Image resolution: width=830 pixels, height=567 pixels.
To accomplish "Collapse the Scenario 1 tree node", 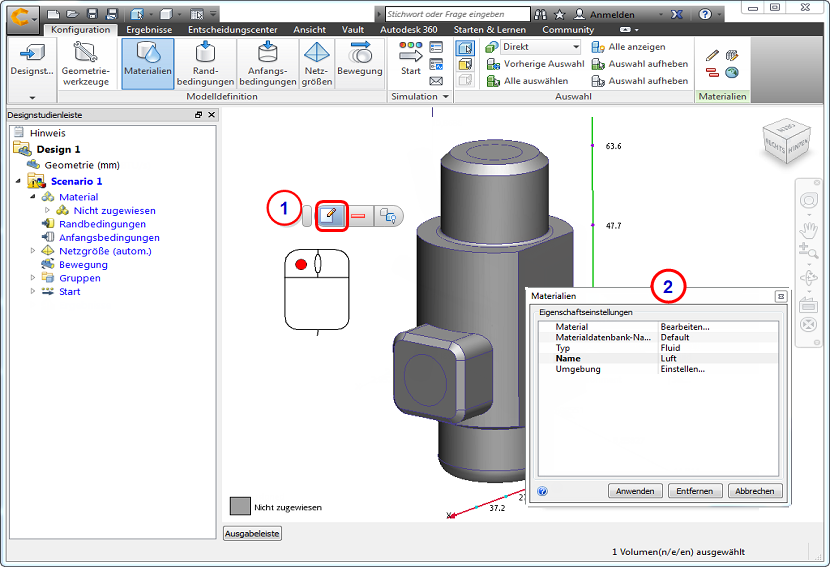I will (x=19, y=181).
